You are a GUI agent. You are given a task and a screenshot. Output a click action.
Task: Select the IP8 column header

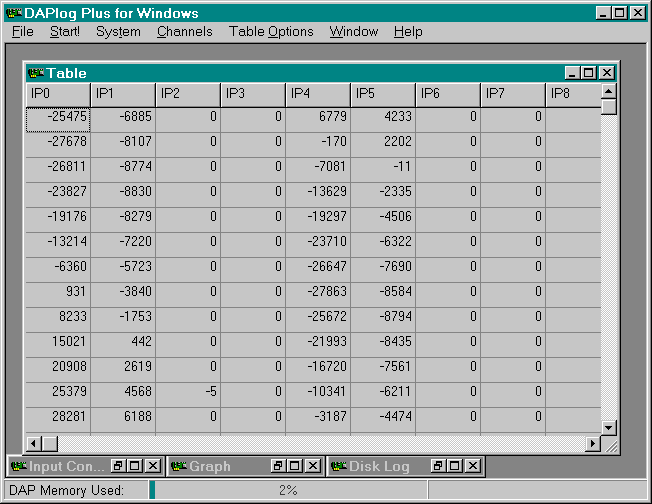click(x=573, y=94)
